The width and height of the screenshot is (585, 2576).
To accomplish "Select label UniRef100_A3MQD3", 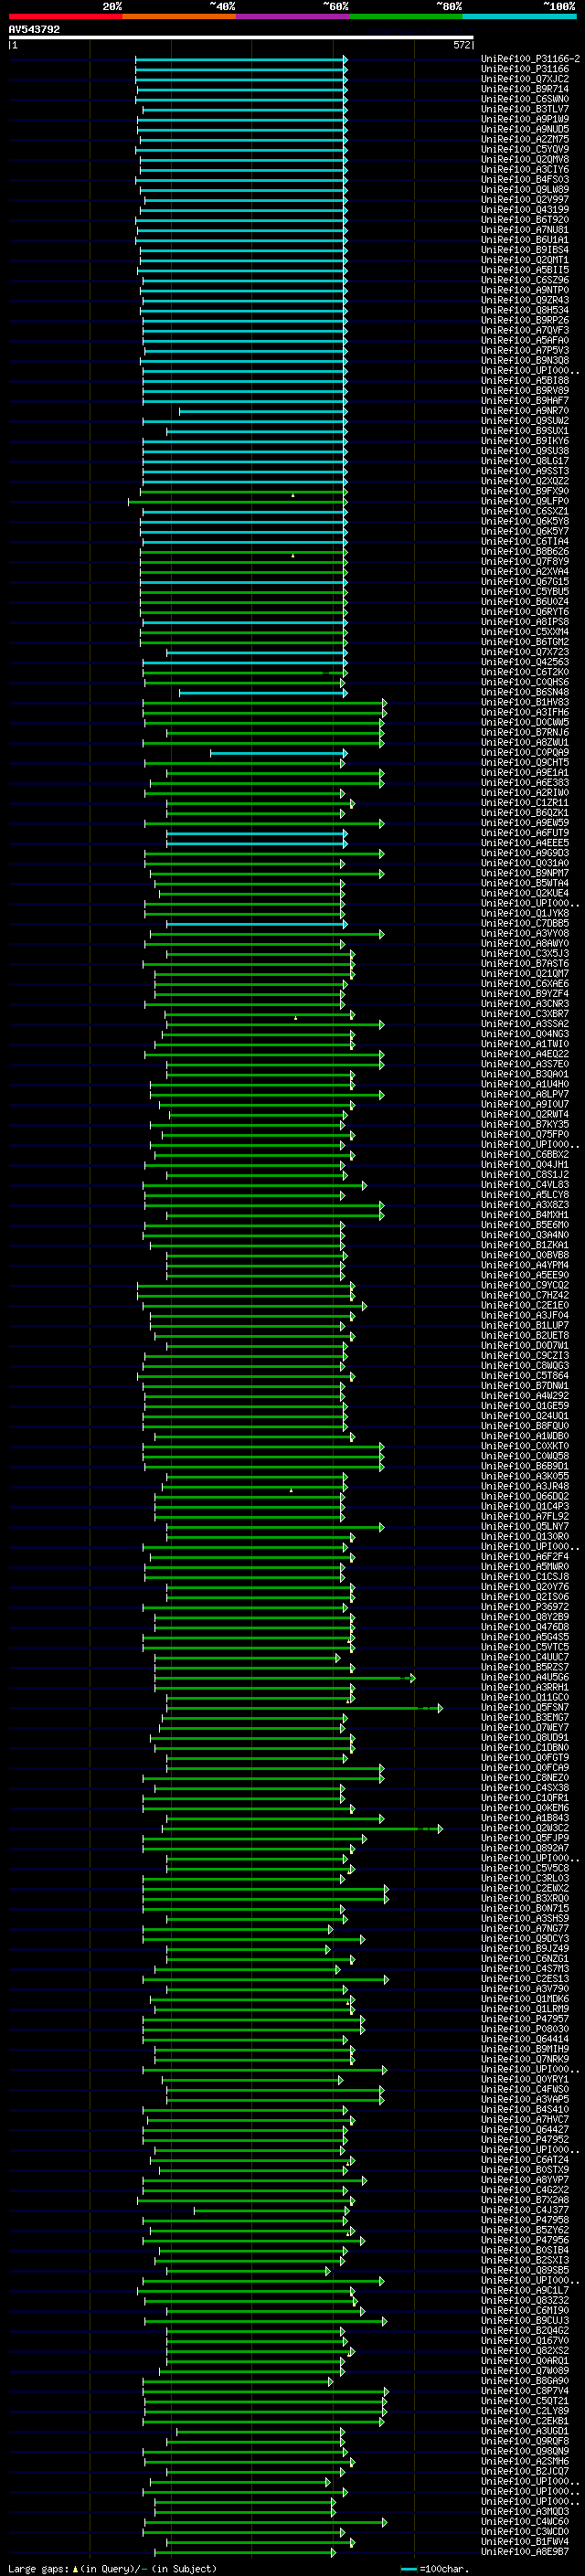I will coord(525,2511).
